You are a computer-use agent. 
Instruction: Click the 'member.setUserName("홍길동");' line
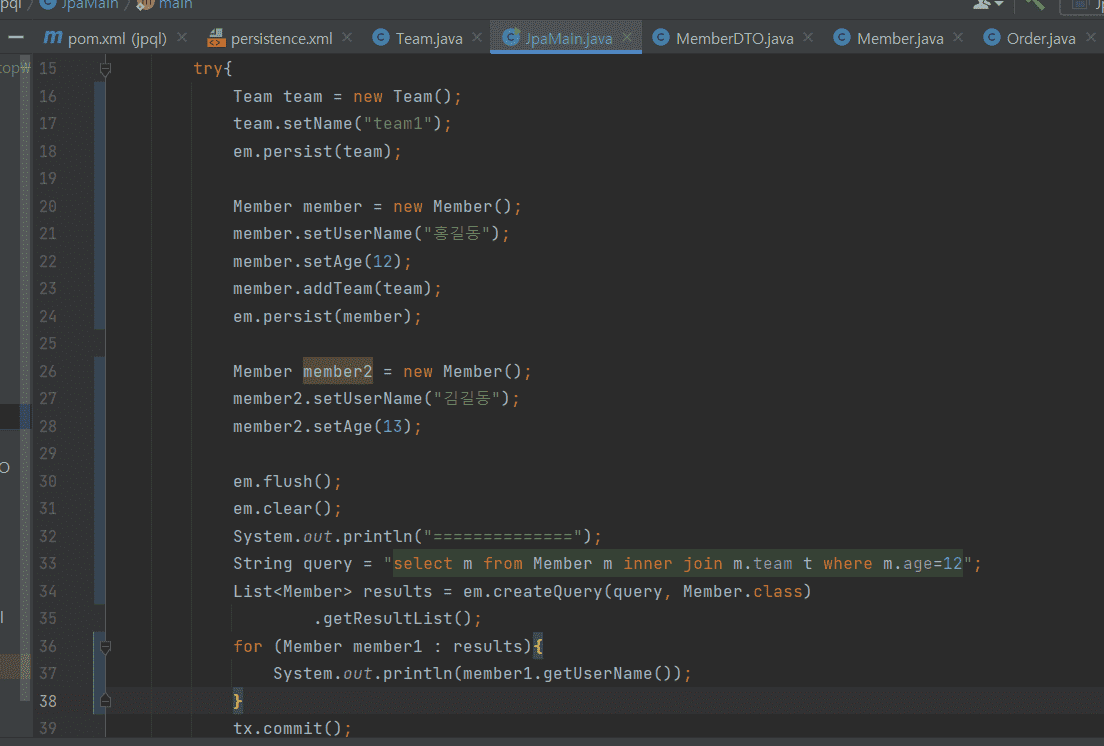pyautogui.click(x=371, y=234)
